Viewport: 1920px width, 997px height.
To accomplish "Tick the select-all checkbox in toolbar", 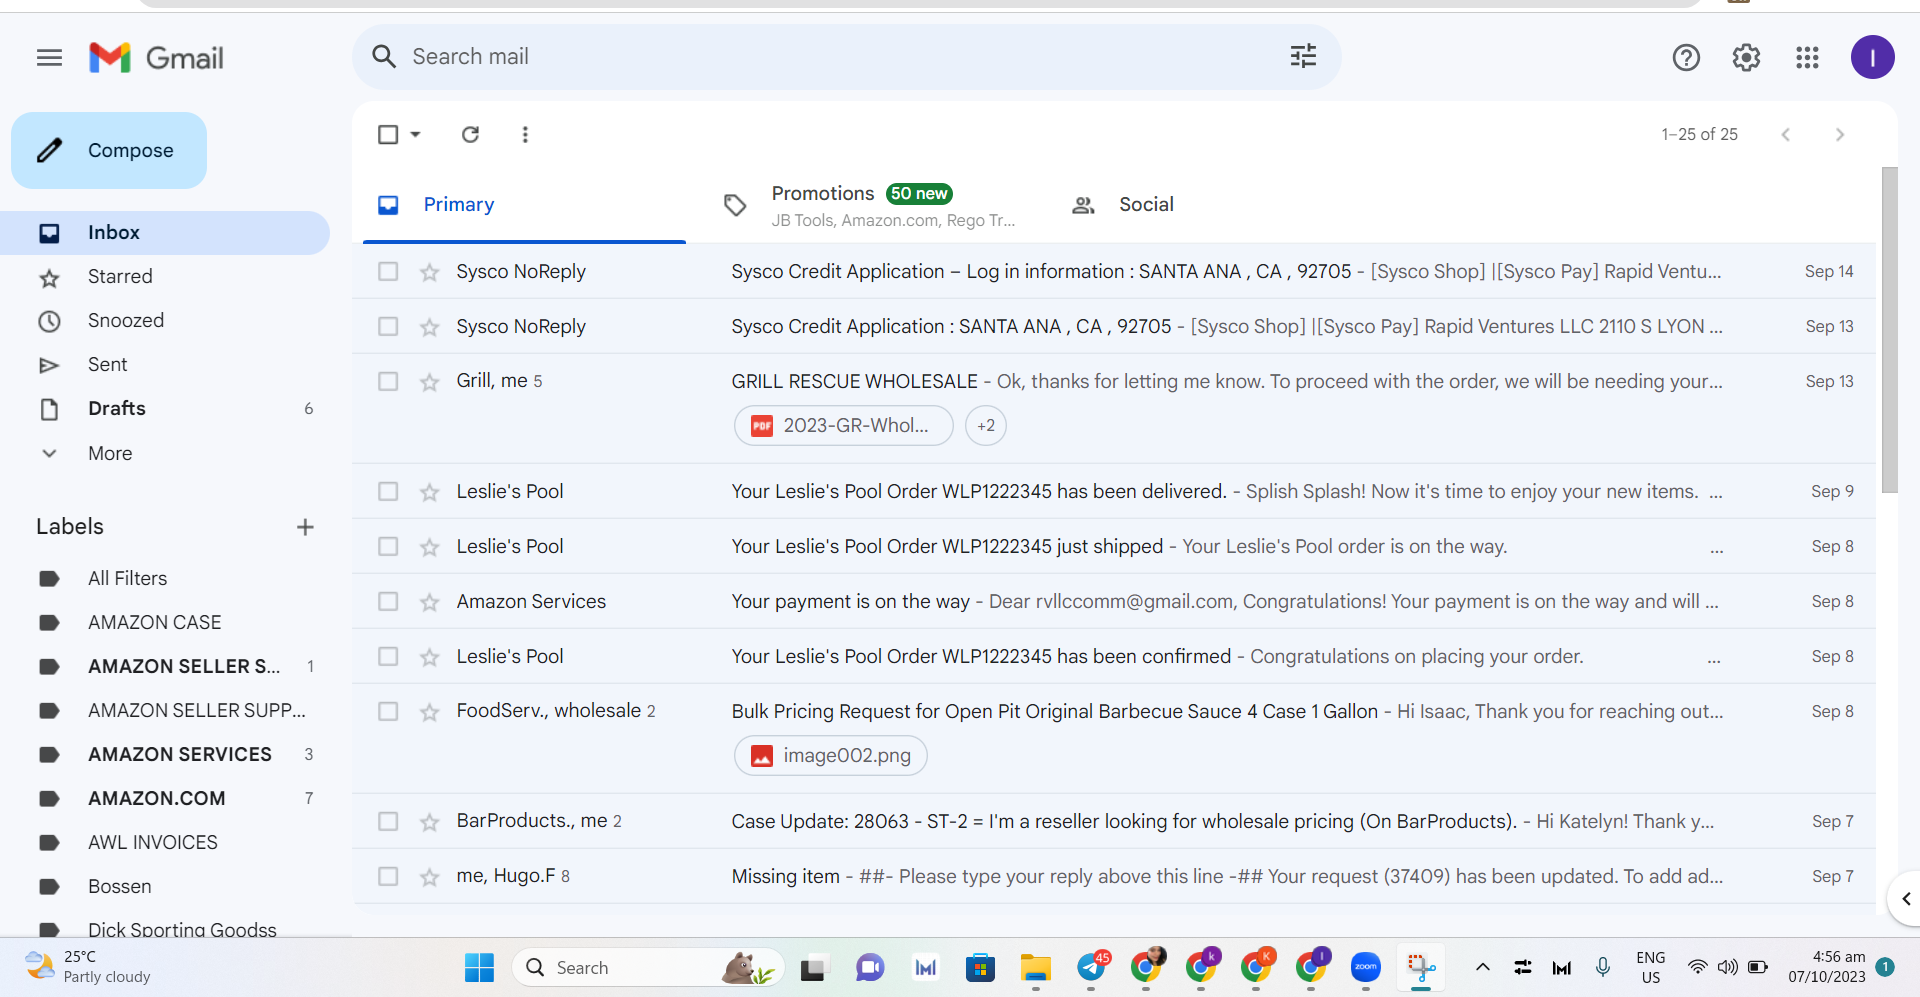I will pyautogui.click(x=388, y=134).
